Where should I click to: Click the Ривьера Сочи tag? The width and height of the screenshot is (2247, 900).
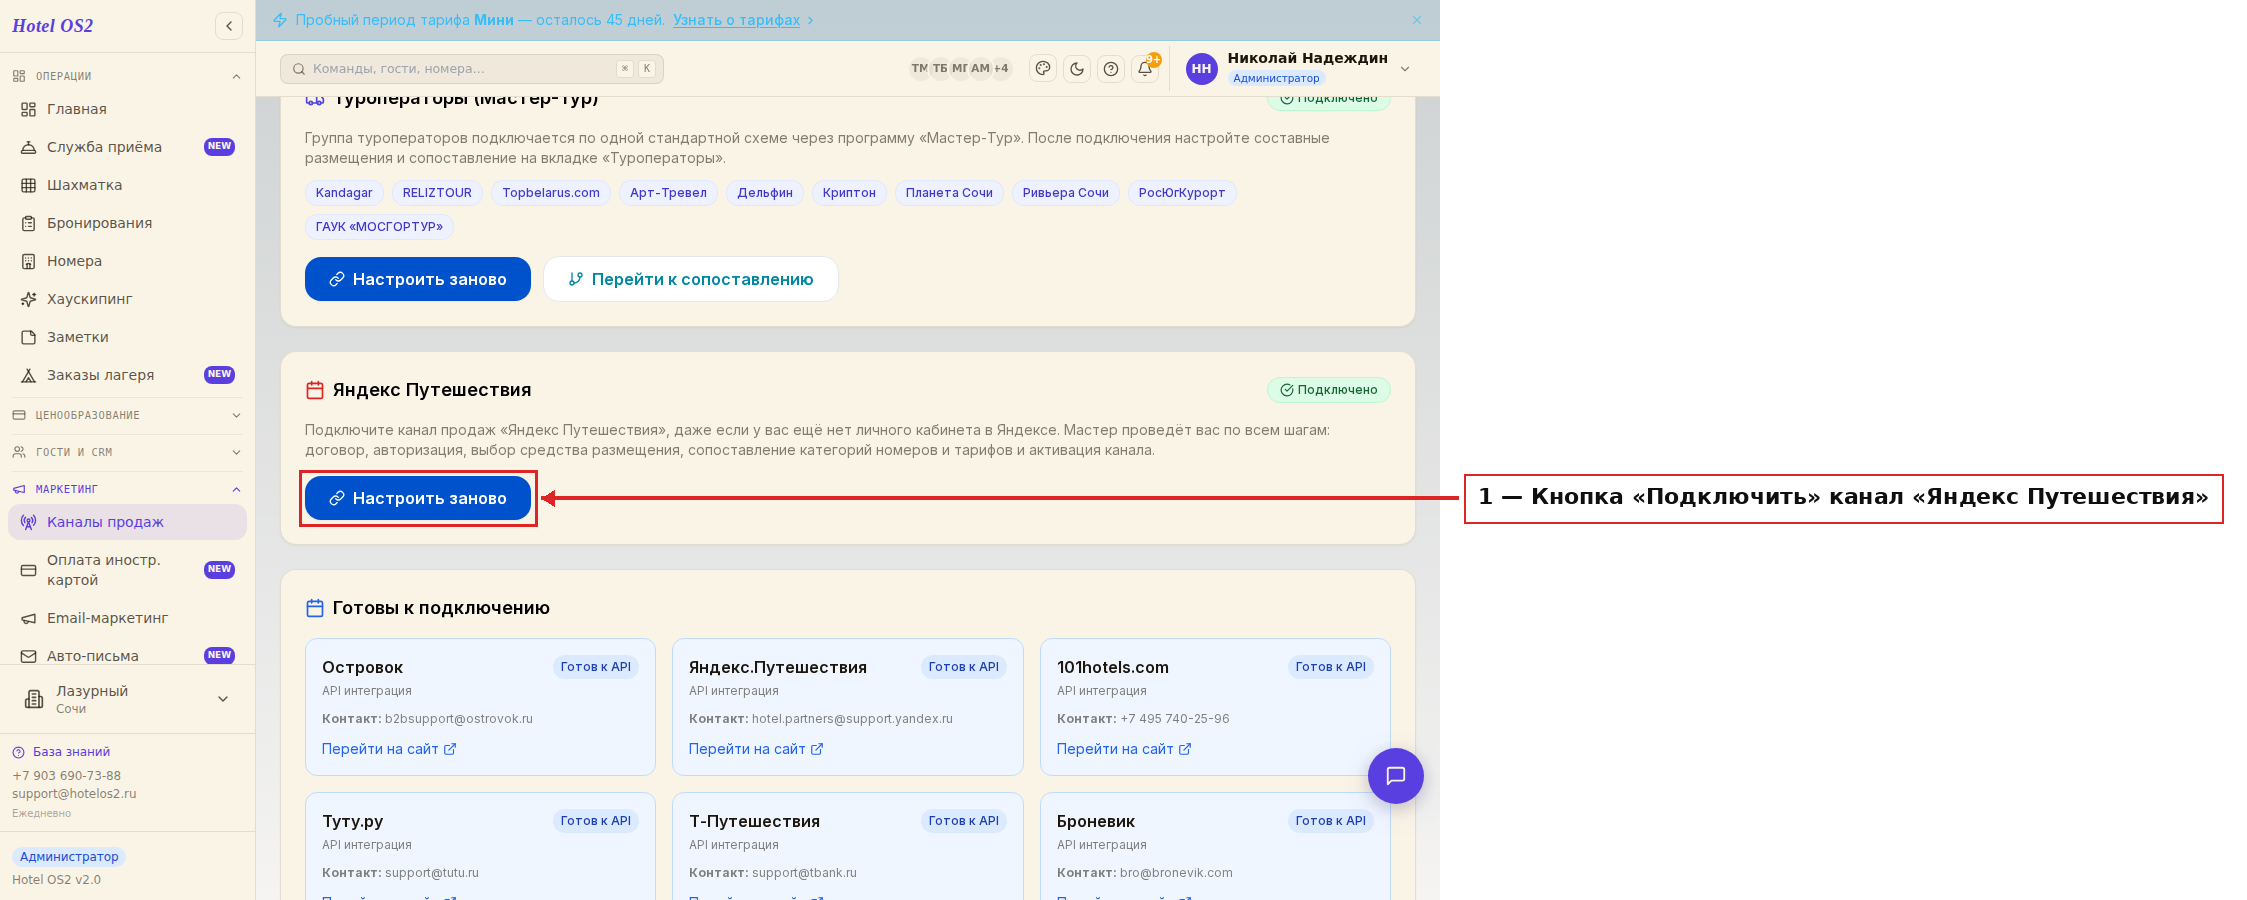pos(1066,193)
